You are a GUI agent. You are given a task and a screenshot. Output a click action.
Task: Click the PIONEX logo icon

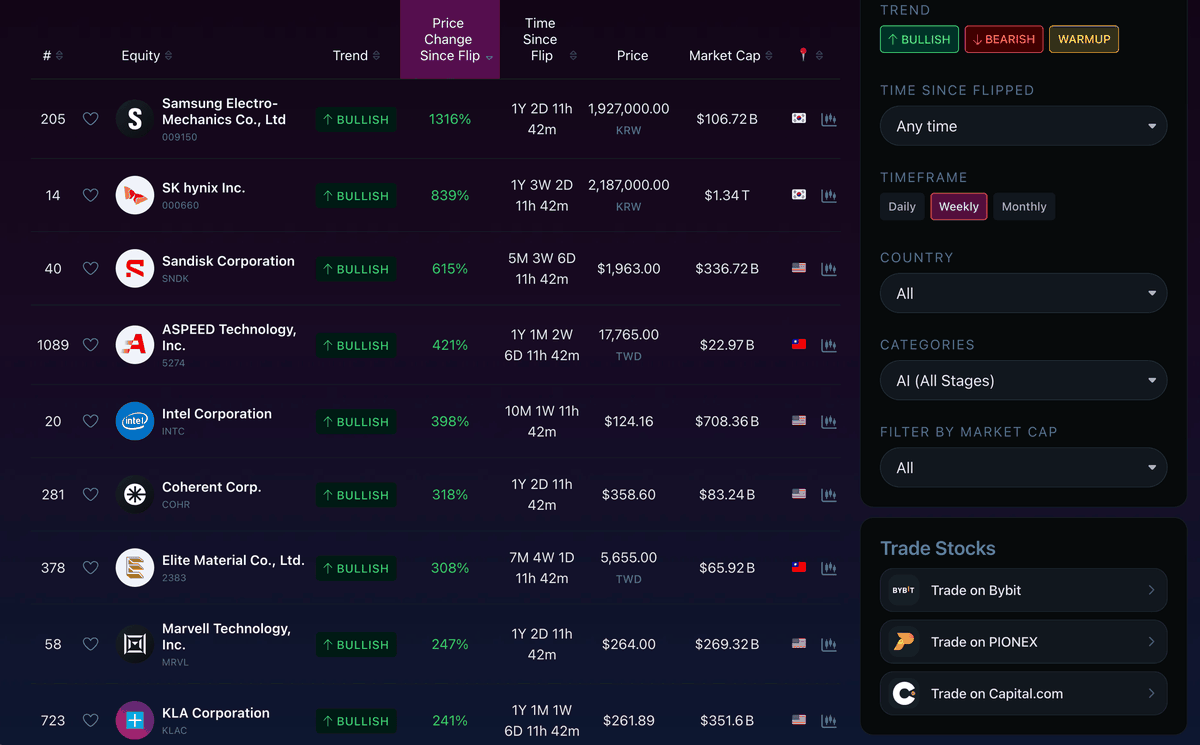click(x=904, y=642)
